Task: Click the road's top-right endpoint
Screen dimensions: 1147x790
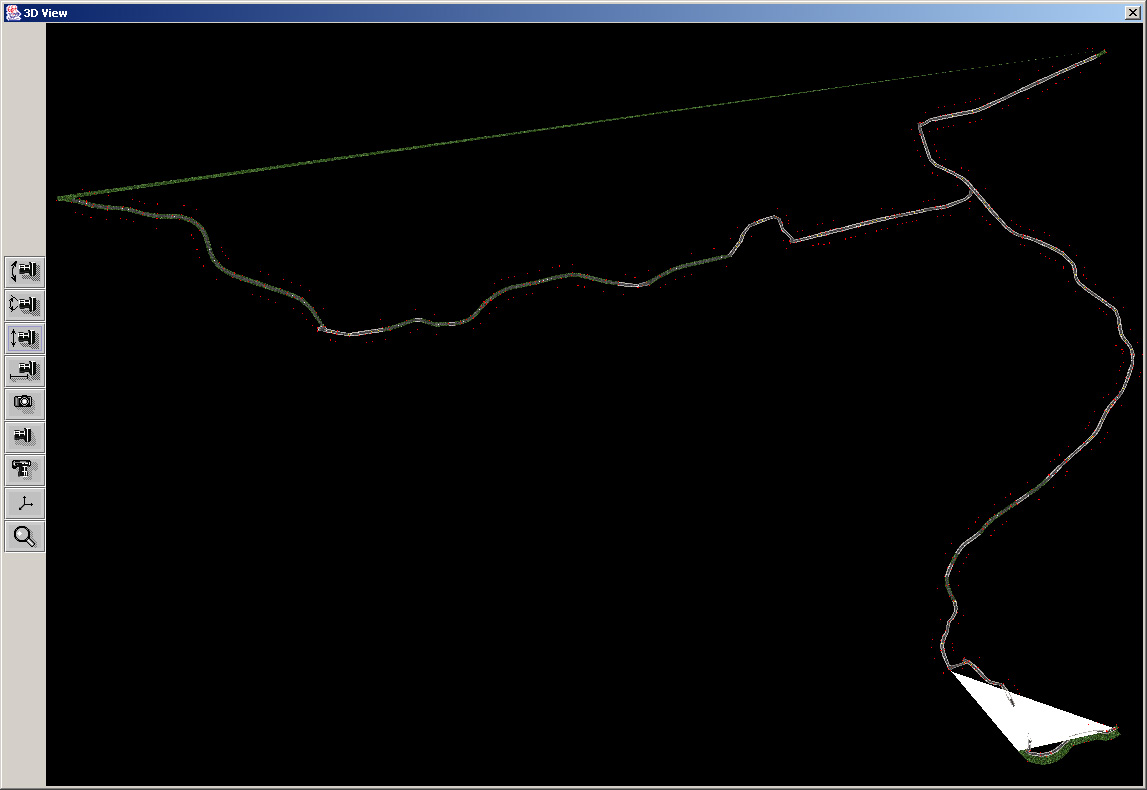Action: (x=1103, y=52)
